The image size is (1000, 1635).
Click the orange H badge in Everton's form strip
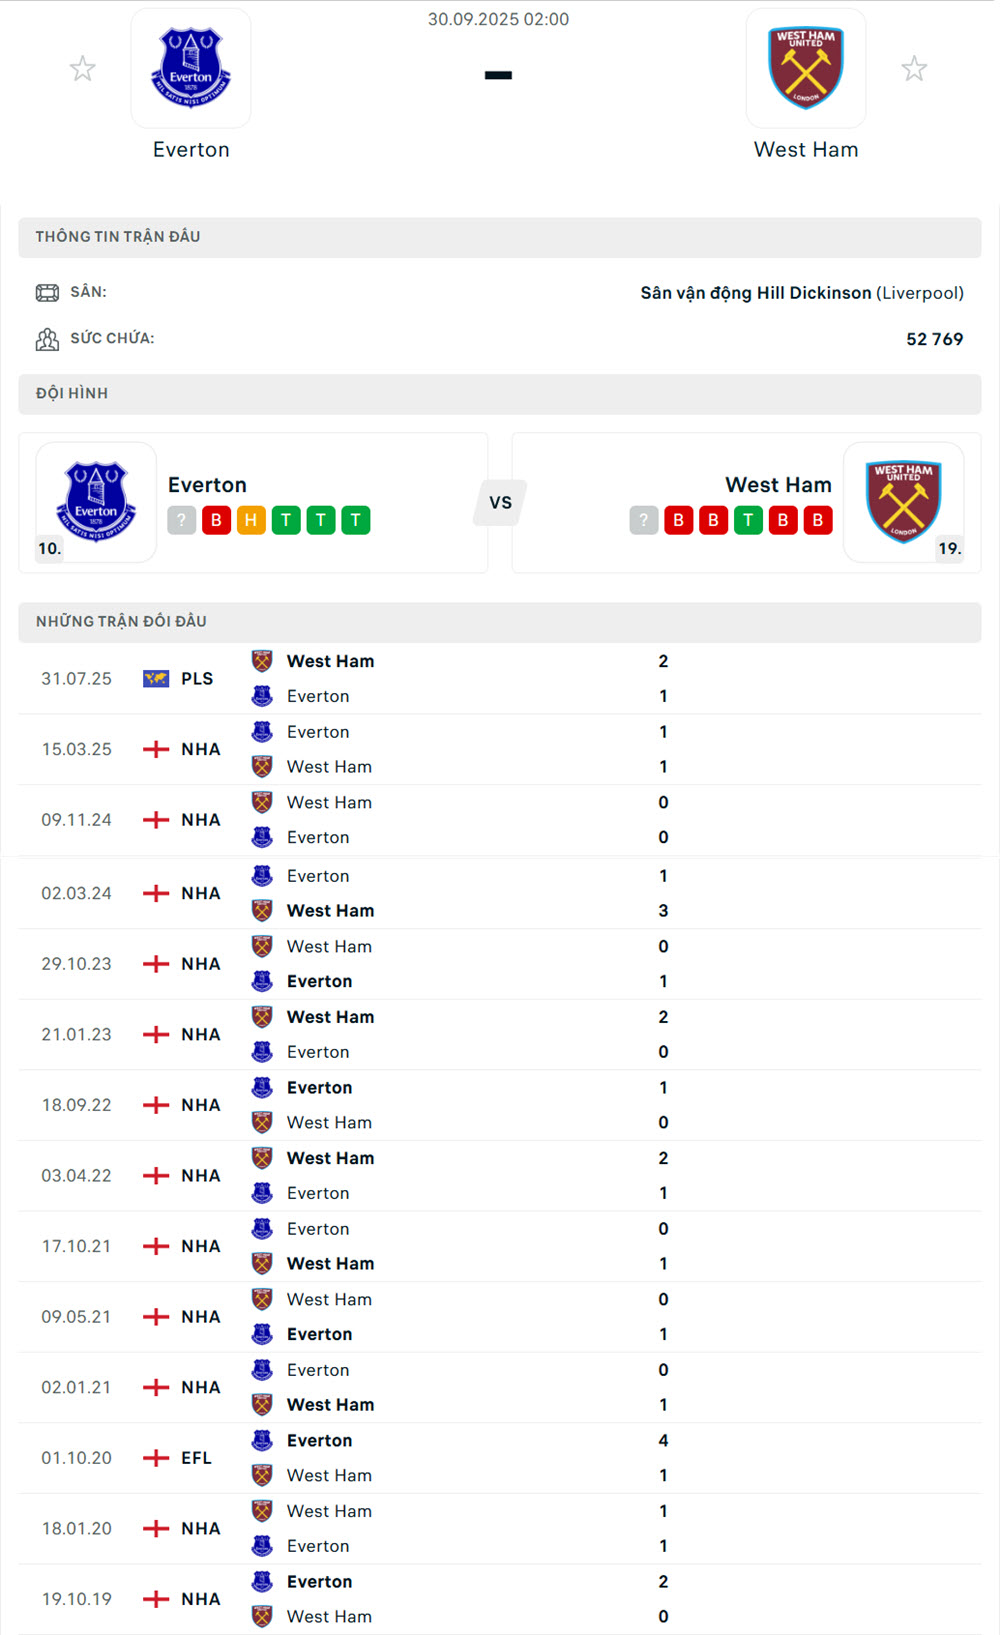(x=250, y=520)
